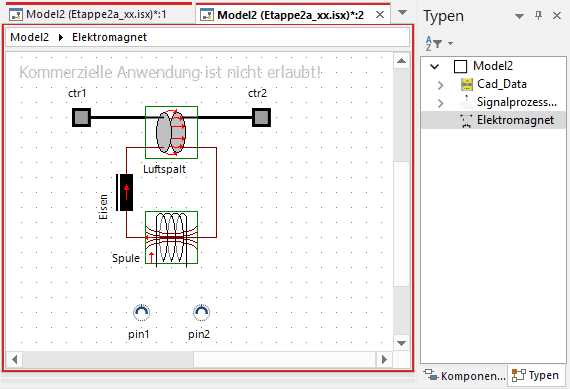The width and height of the screenshot is (570, 389).
Task: Select the Spule coil component
Action: click(171, 237)
